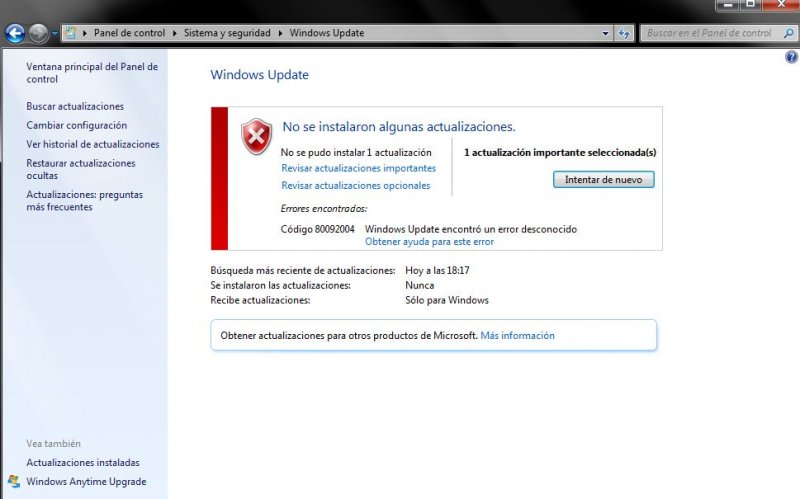800x499 pixels.
Task: Click 'Revisar actualizaciones importantes'
Action: [x=359, y=168]
